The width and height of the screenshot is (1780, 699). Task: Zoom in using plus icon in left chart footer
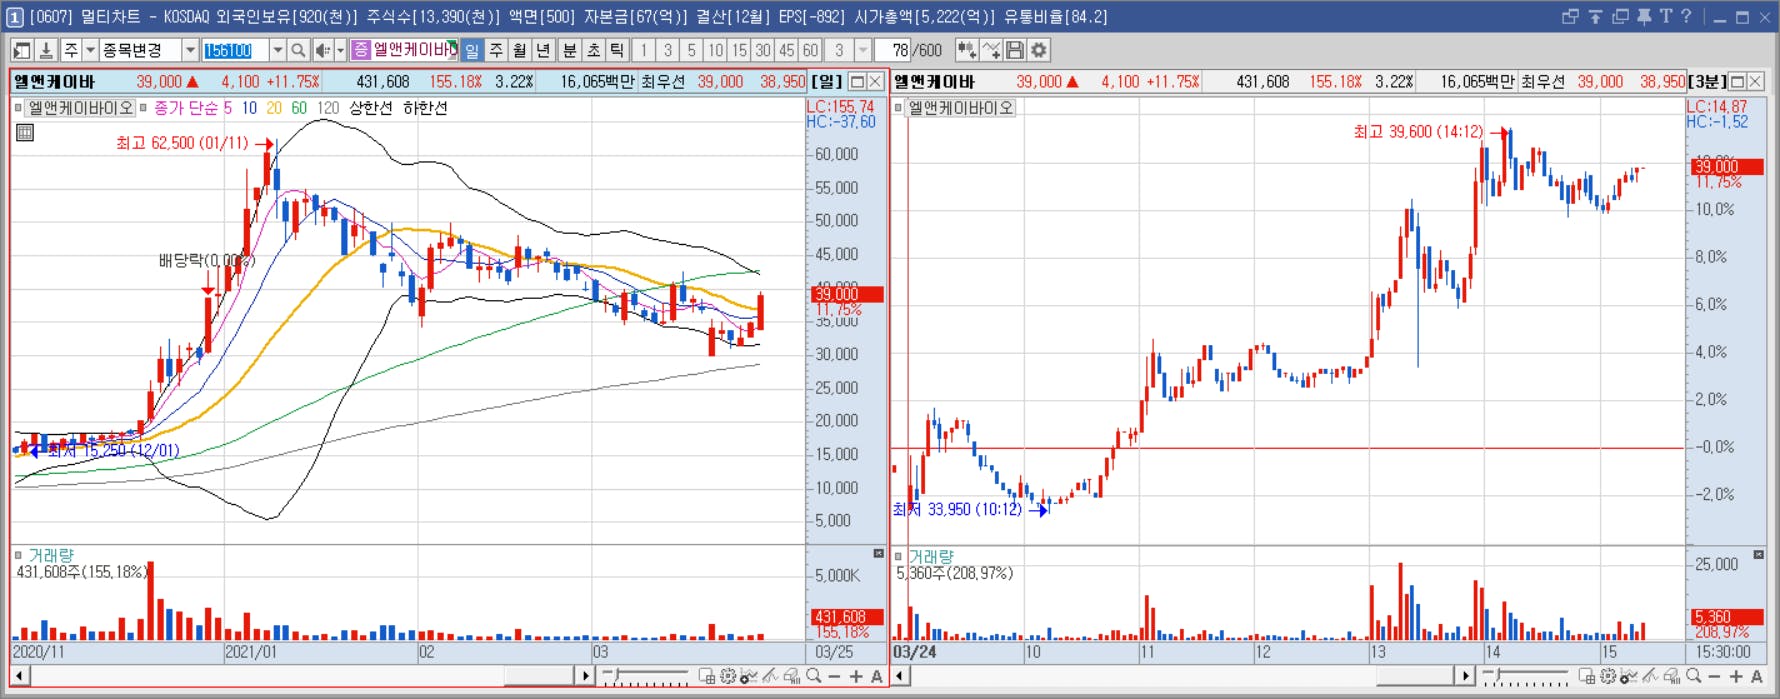tap(856, 677)
